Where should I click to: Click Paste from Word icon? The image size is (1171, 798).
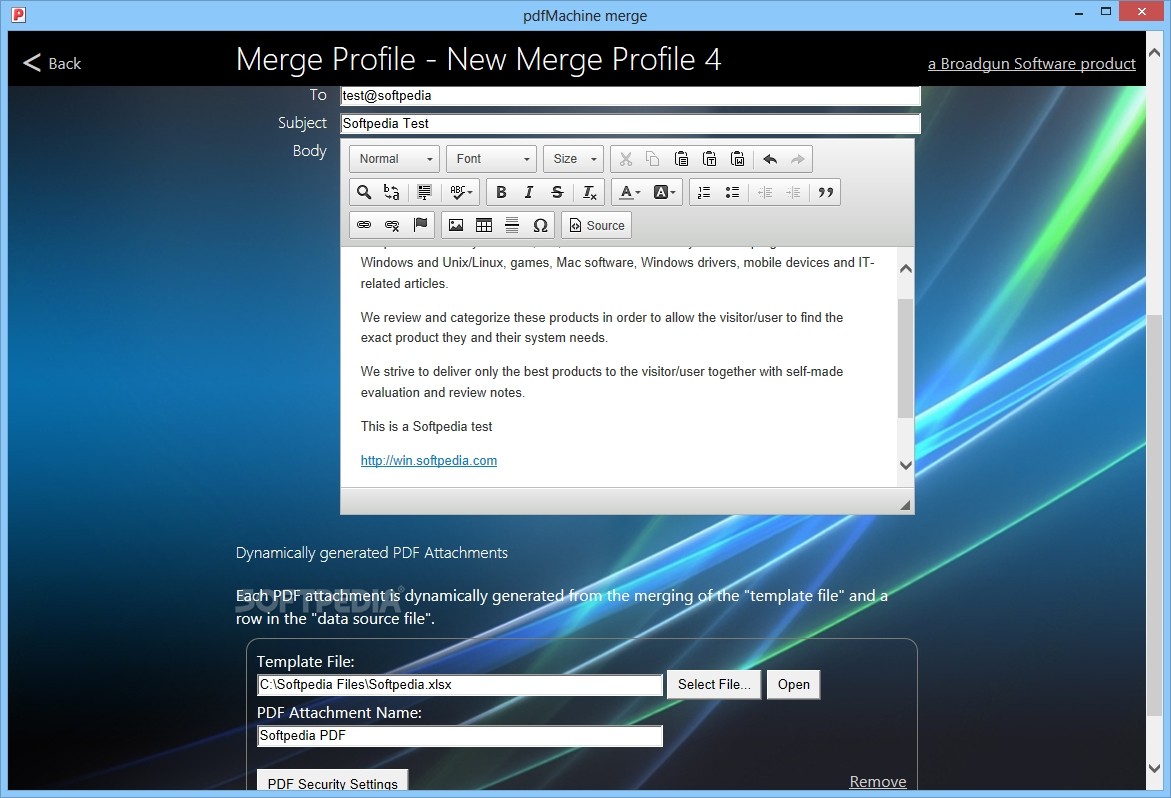point(738,159)
